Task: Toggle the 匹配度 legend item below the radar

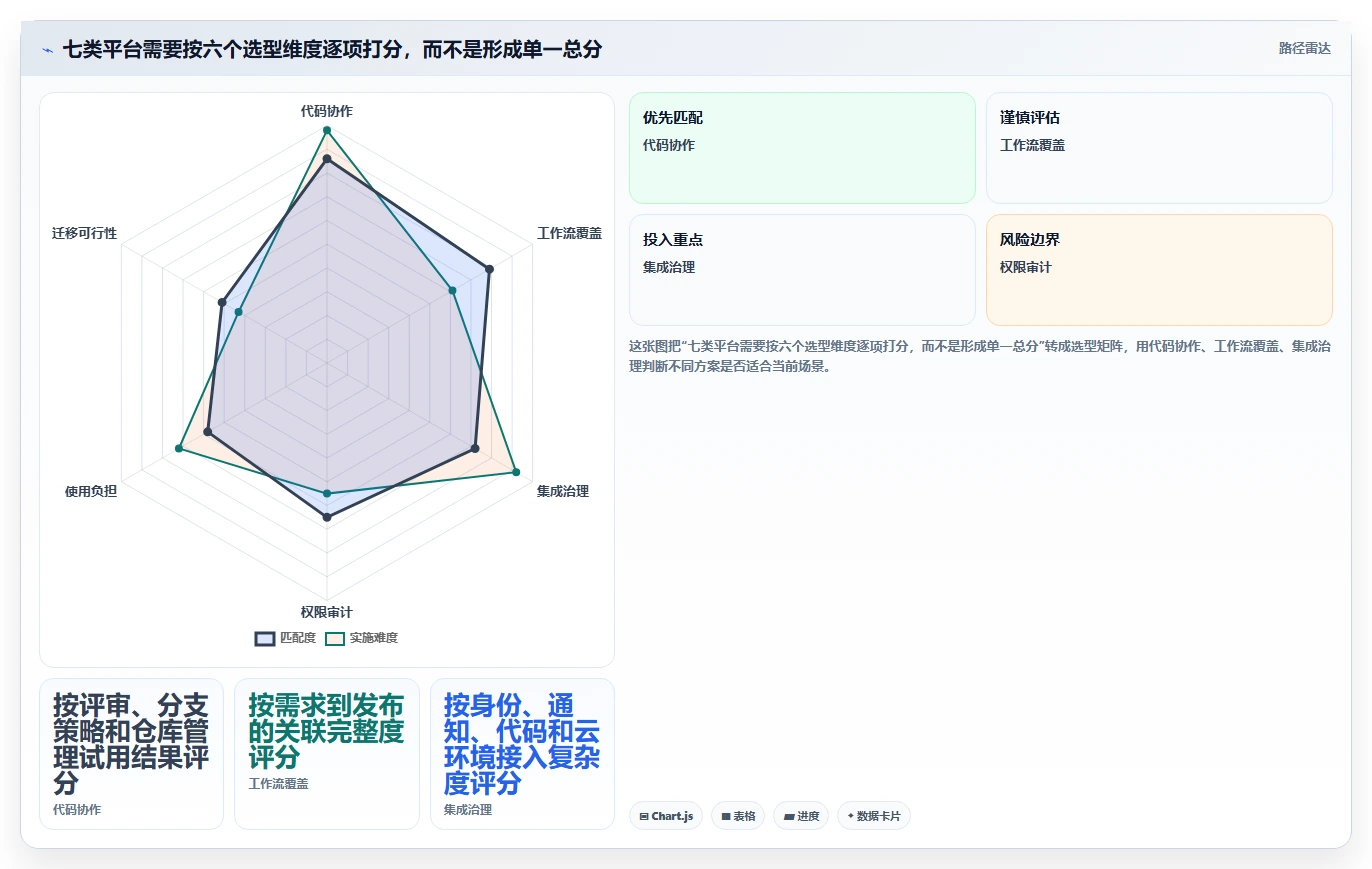Action: (x=286, y=638)
